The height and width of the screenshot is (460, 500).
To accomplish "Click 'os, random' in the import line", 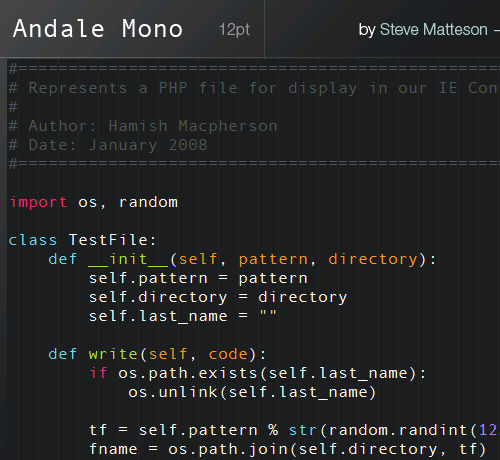I will [x=128, y=203].
